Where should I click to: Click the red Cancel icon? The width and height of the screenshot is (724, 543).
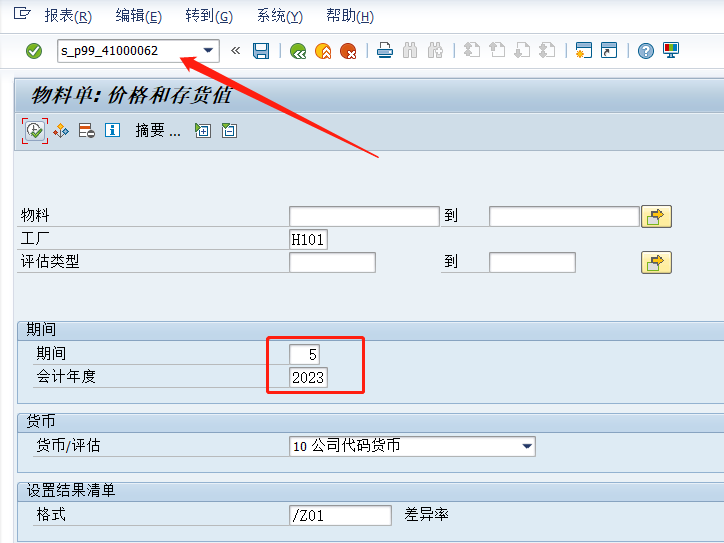click(348, 51)
